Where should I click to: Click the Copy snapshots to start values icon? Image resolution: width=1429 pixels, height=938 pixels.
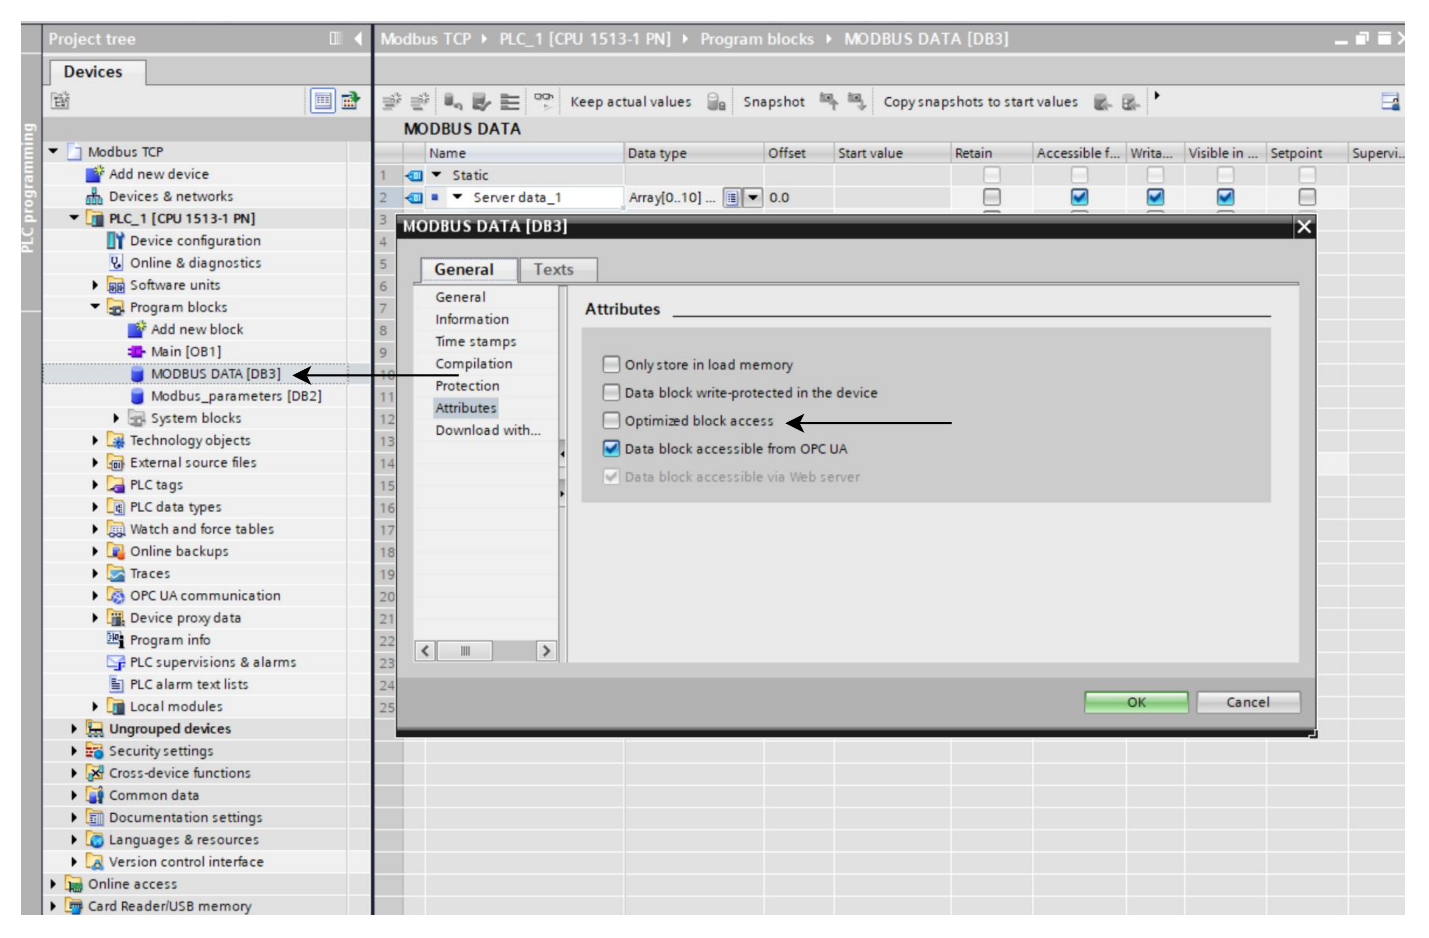[1102, 102]
